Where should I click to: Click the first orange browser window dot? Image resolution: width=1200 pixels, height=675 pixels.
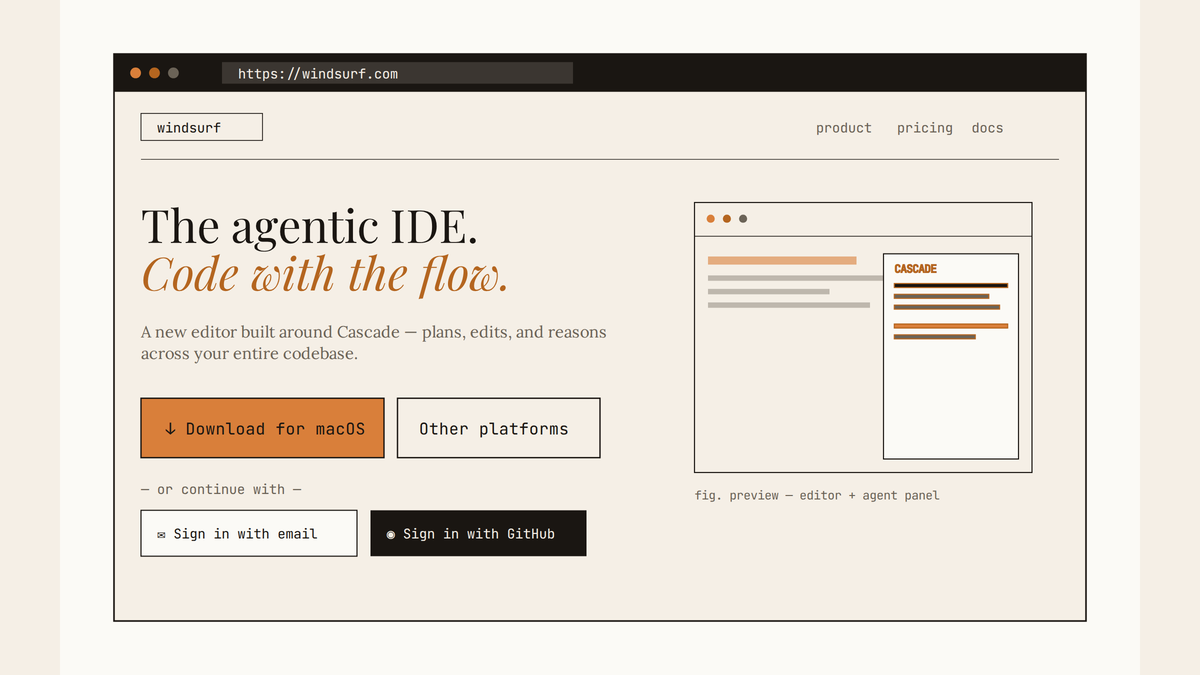(x=136, y=73)
